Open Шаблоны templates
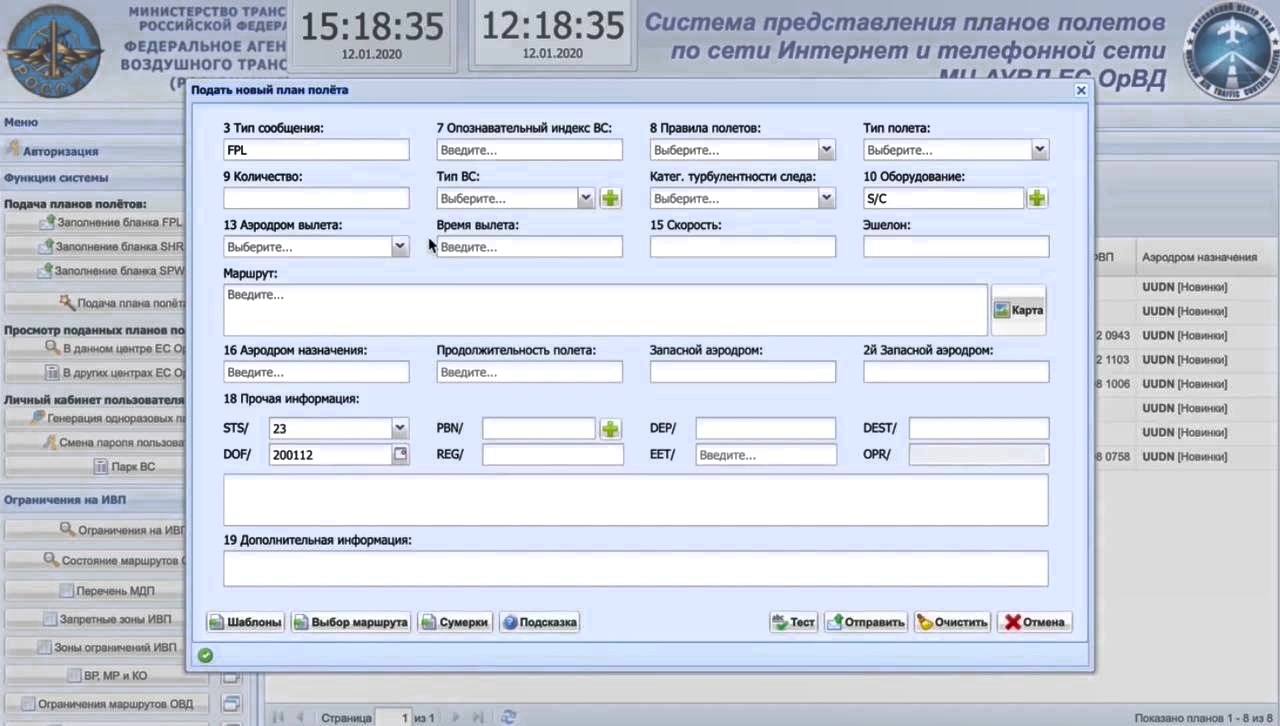1280x726 pixels. [x=245, y=622]
